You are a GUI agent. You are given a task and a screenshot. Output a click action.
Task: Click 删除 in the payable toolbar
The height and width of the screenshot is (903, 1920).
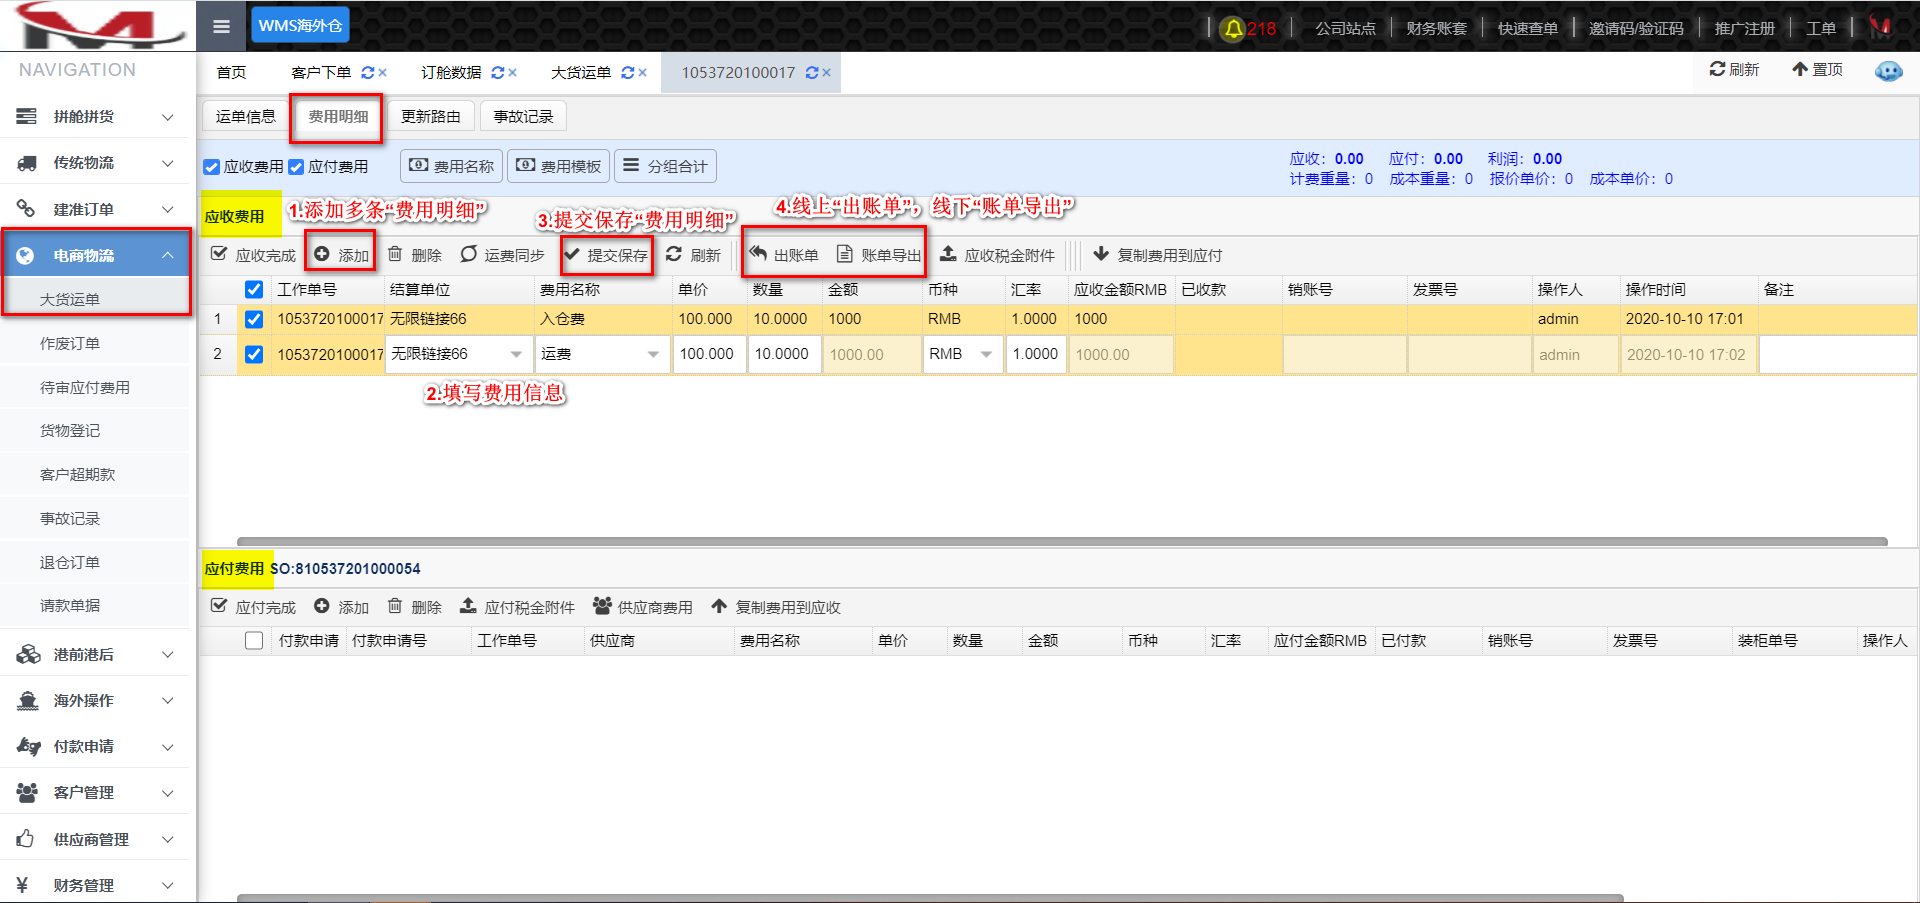pos(415,607)
